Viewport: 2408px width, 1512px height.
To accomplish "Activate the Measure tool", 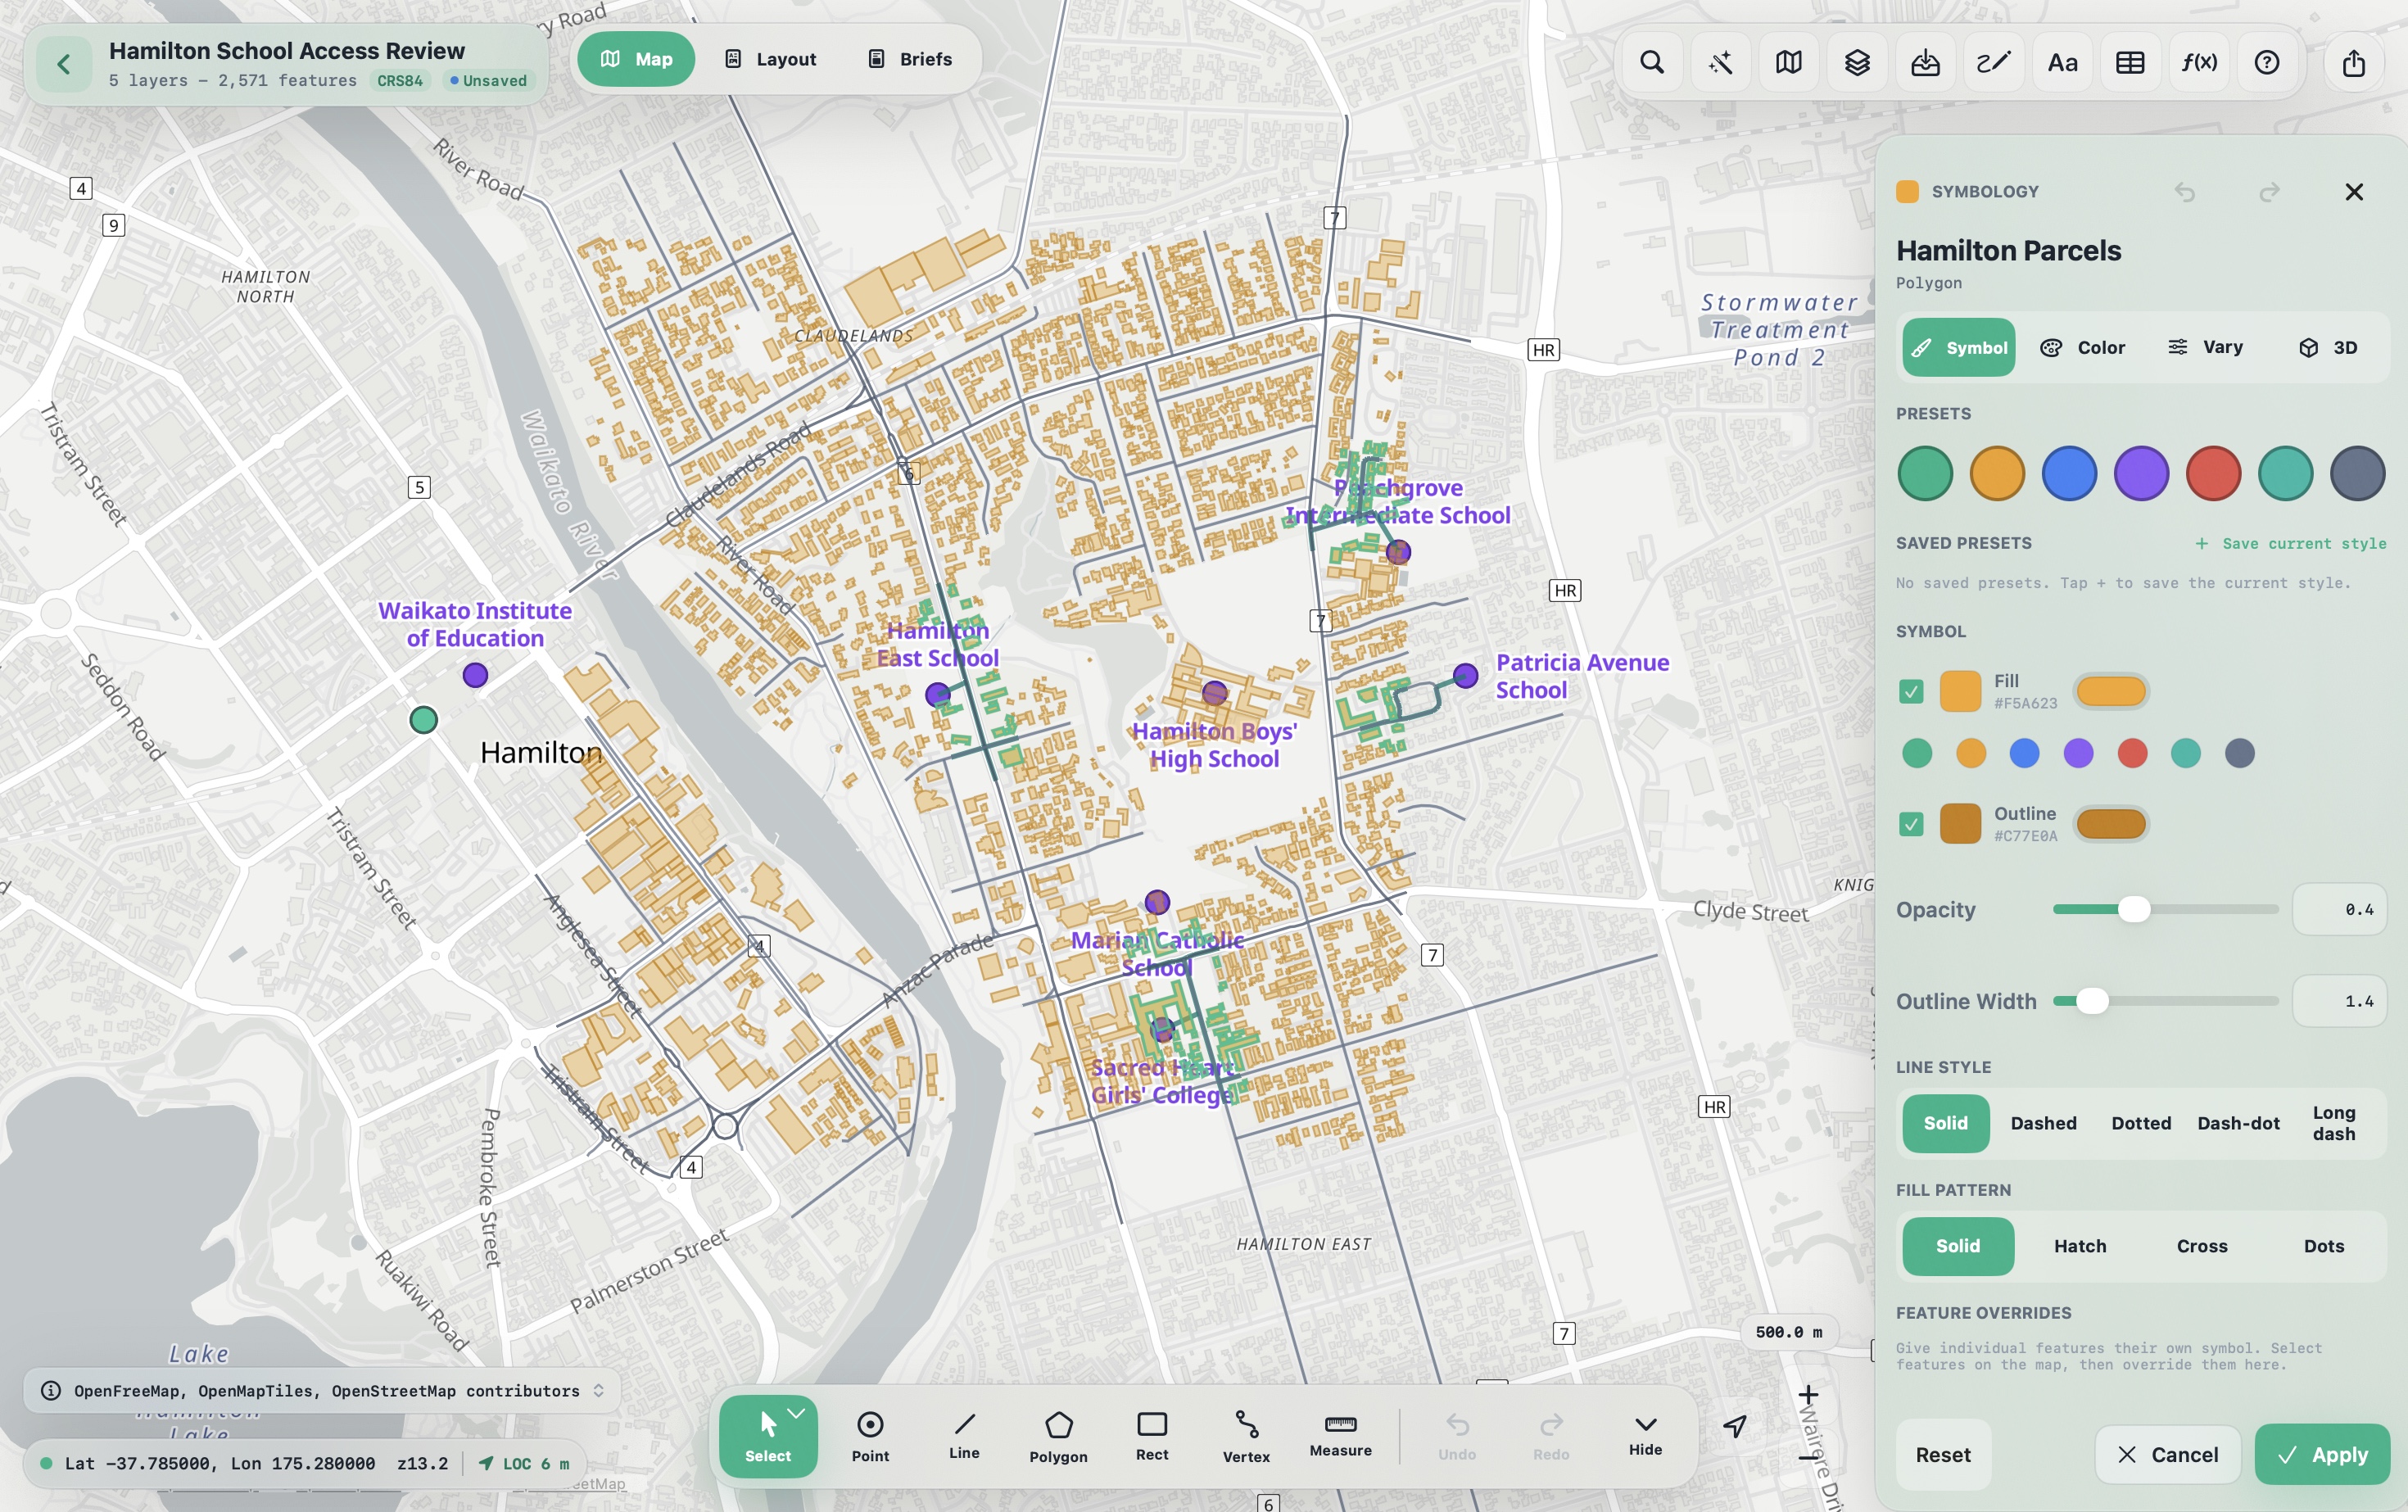I will pyautogui.click(x=1340, y=1436).
